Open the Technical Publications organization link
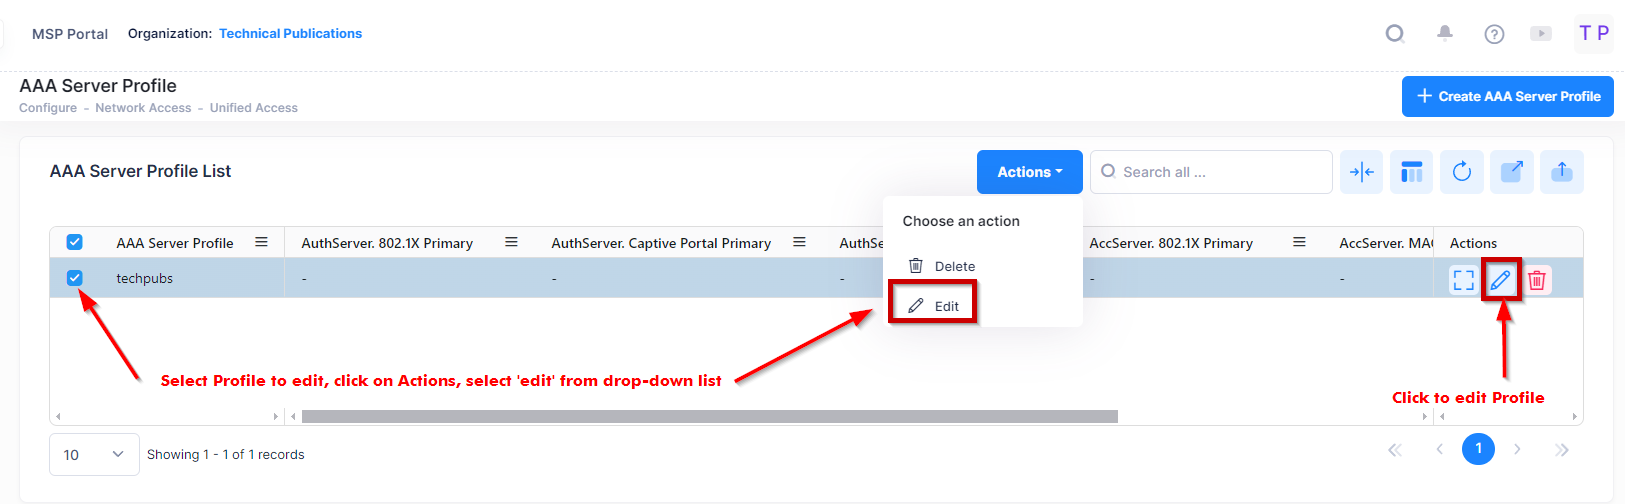This screenshot has height=504, width=1625. [x=290, y=33]
